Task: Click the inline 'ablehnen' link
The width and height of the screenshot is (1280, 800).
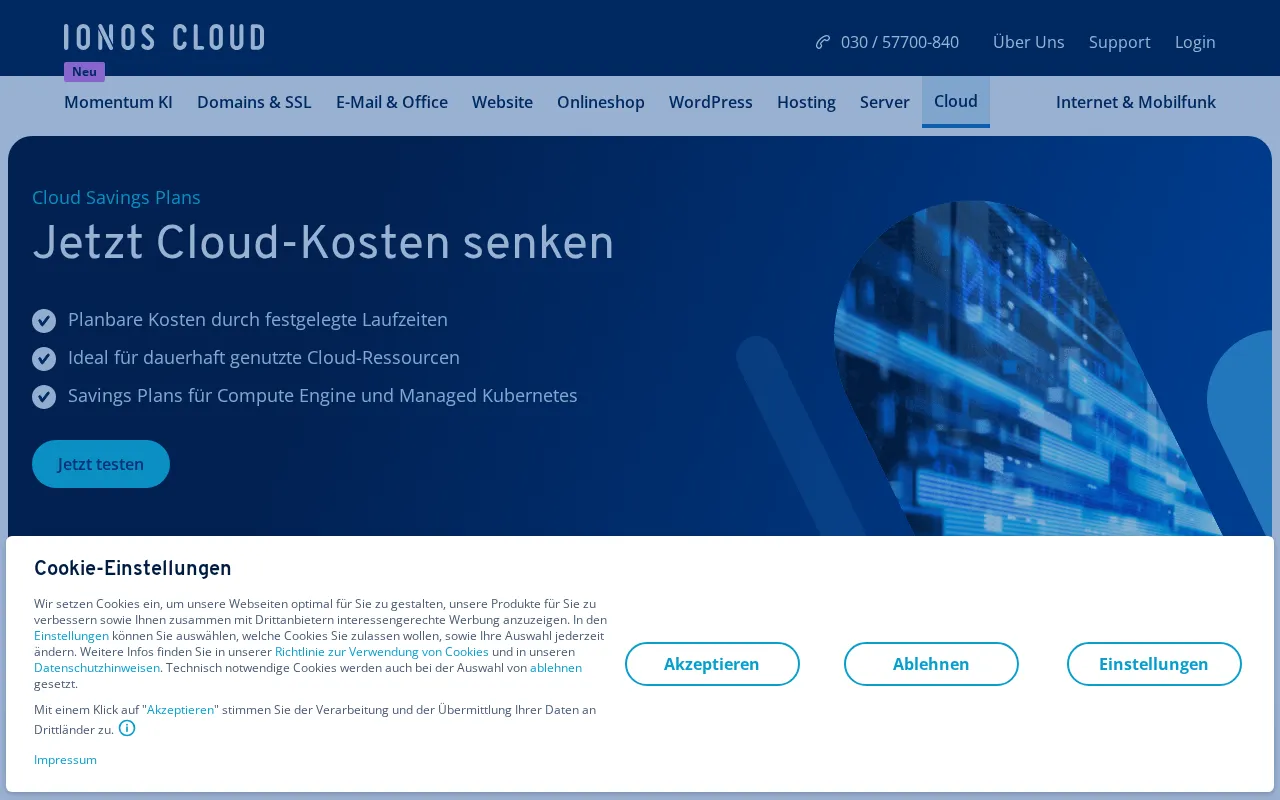Action: 556,668
